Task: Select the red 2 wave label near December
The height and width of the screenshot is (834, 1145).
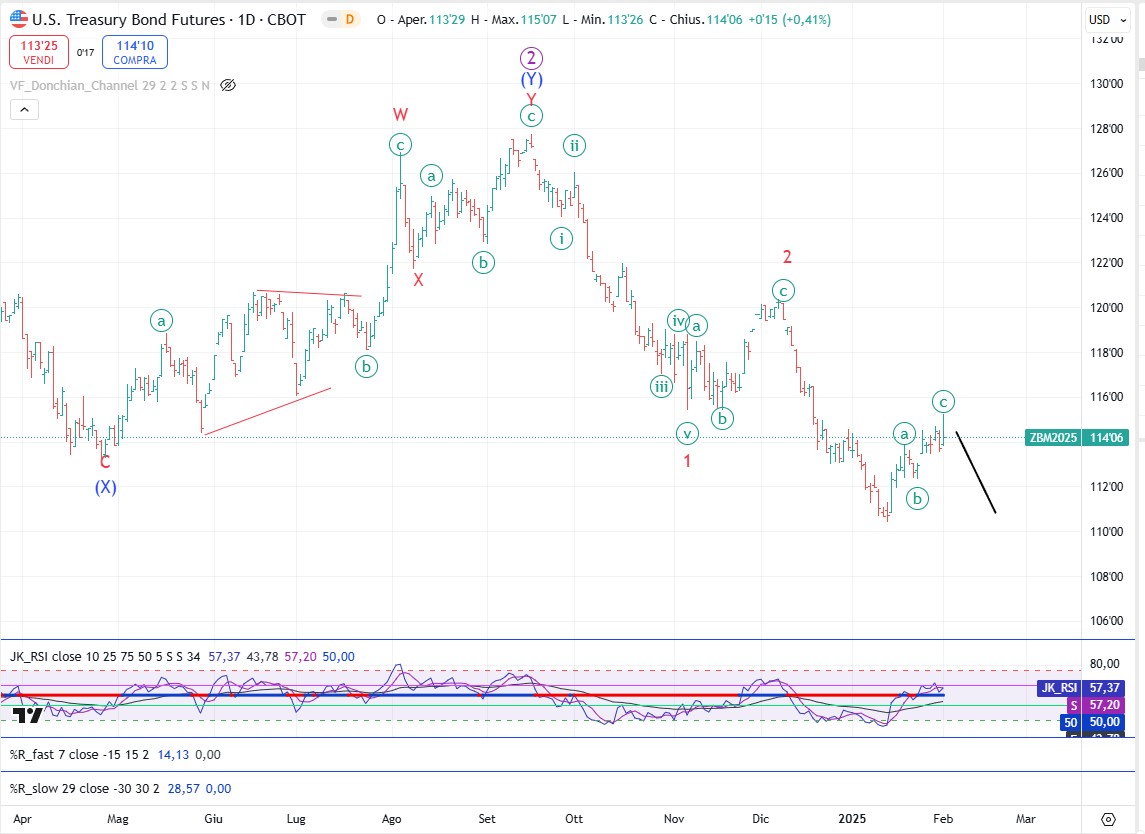Action: (x=787, y=256)
